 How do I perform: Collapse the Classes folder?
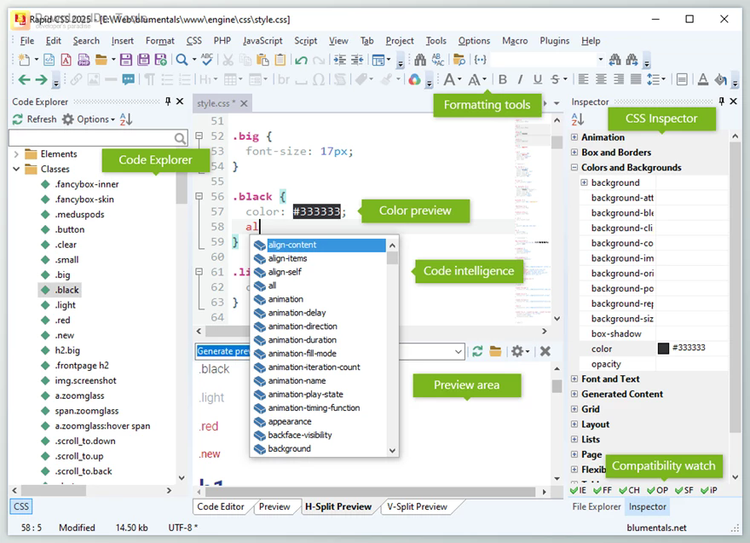point(16,169)
